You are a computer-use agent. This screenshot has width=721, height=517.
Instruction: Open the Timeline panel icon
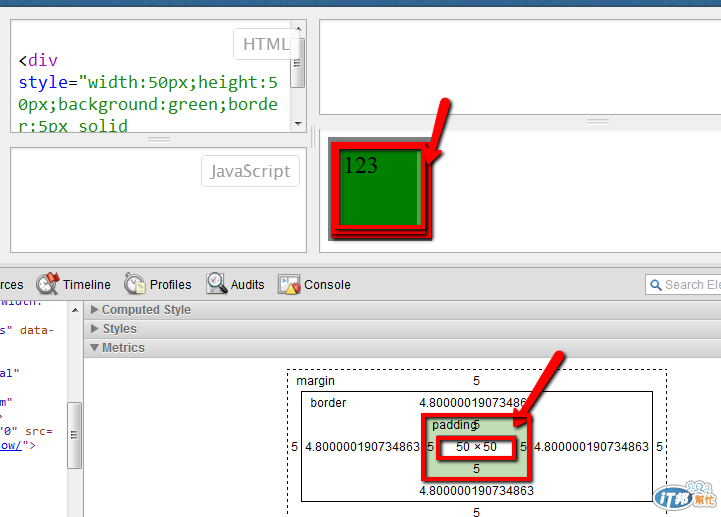pos(48,284)
